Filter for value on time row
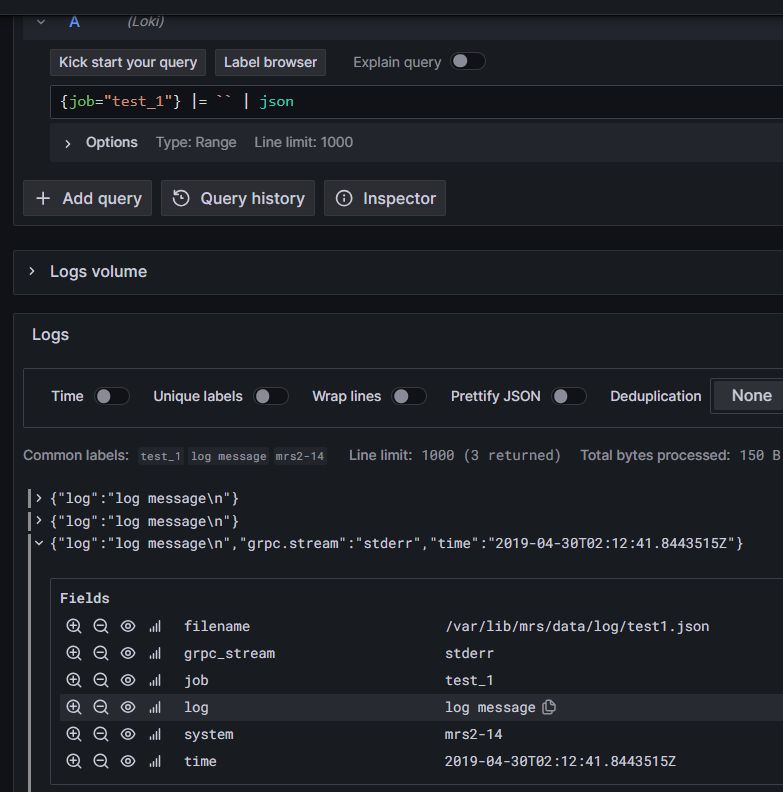This screenshot has width=783, height=792. click(x=74, y=761)
